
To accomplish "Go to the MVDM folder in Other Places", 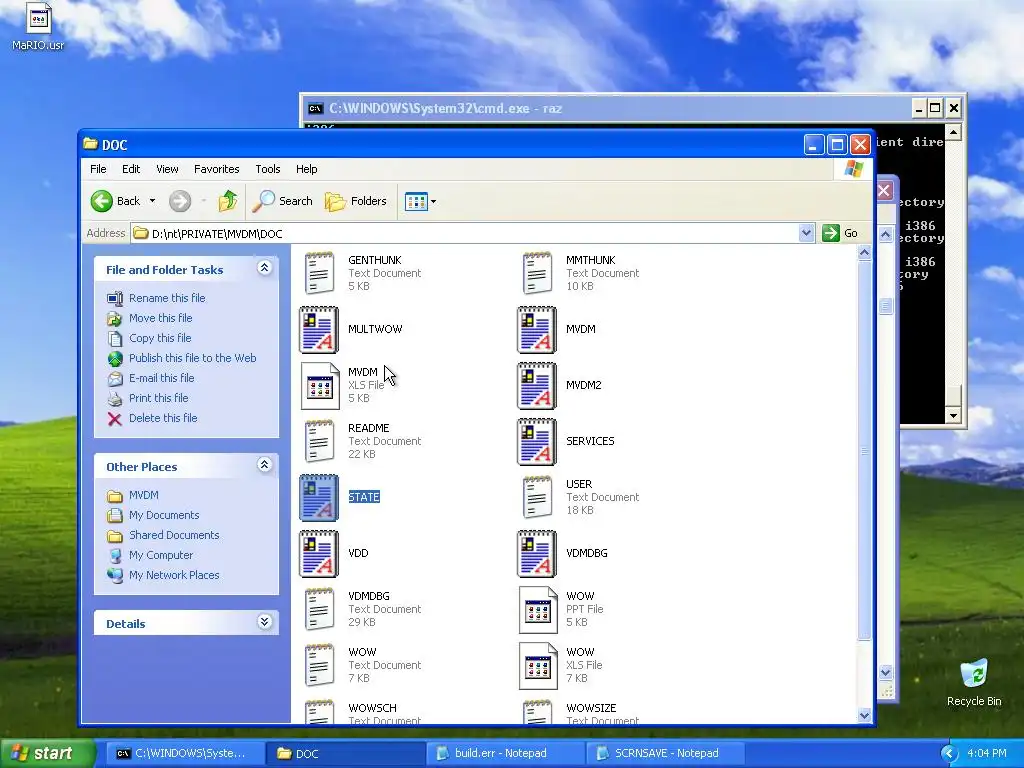I will (144, 495).
